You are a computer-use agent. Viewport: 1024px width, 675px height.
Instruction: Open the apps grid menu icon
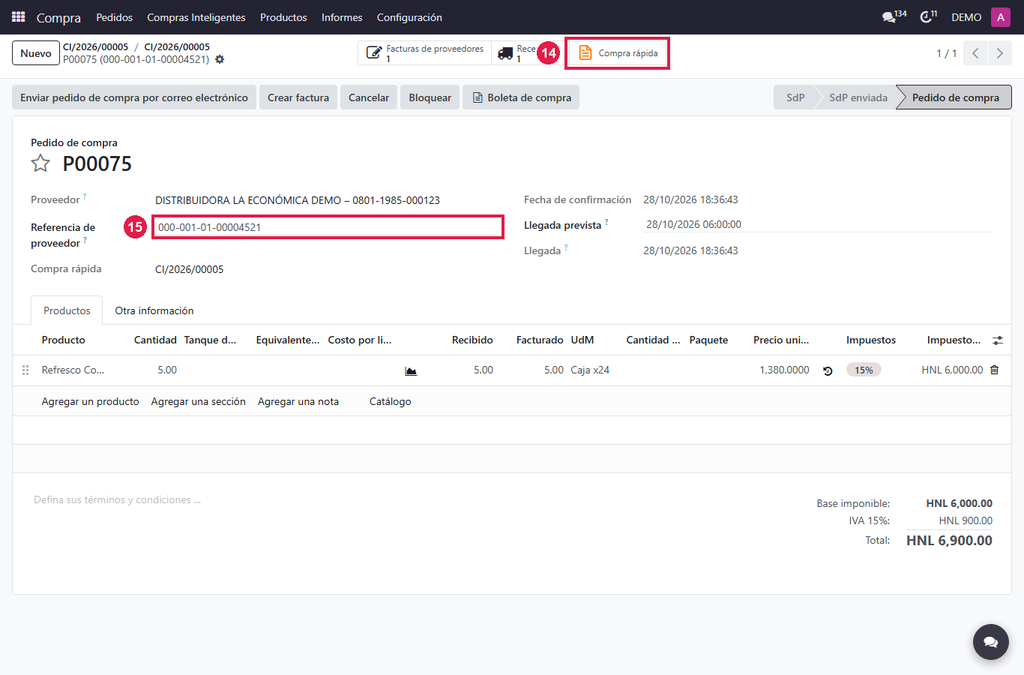click(18, 17)
